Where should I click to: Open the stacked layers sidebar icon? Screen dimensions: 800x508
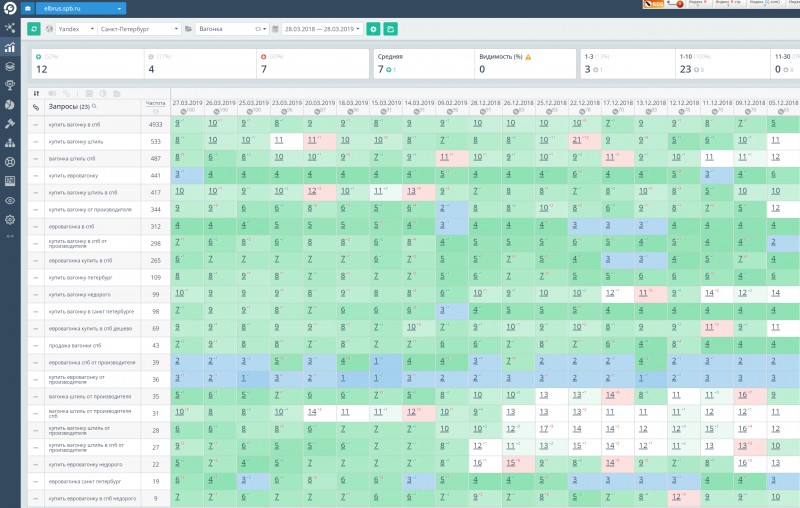click(x=10, y=66)
